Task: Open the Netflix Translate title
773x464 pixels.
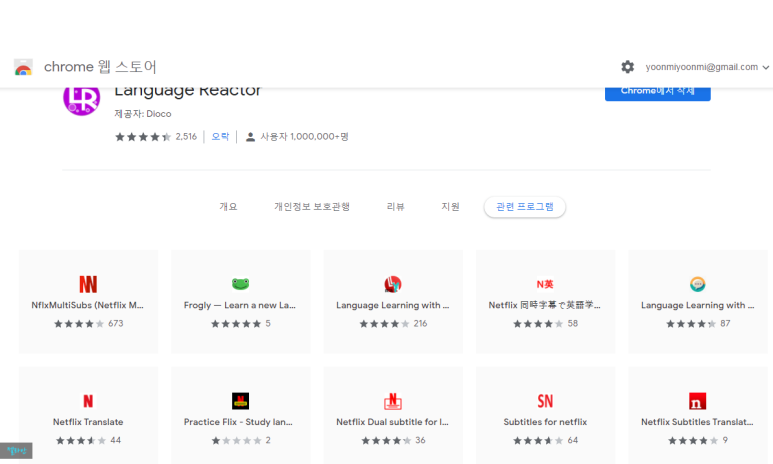Action: [x=88, y=422]
